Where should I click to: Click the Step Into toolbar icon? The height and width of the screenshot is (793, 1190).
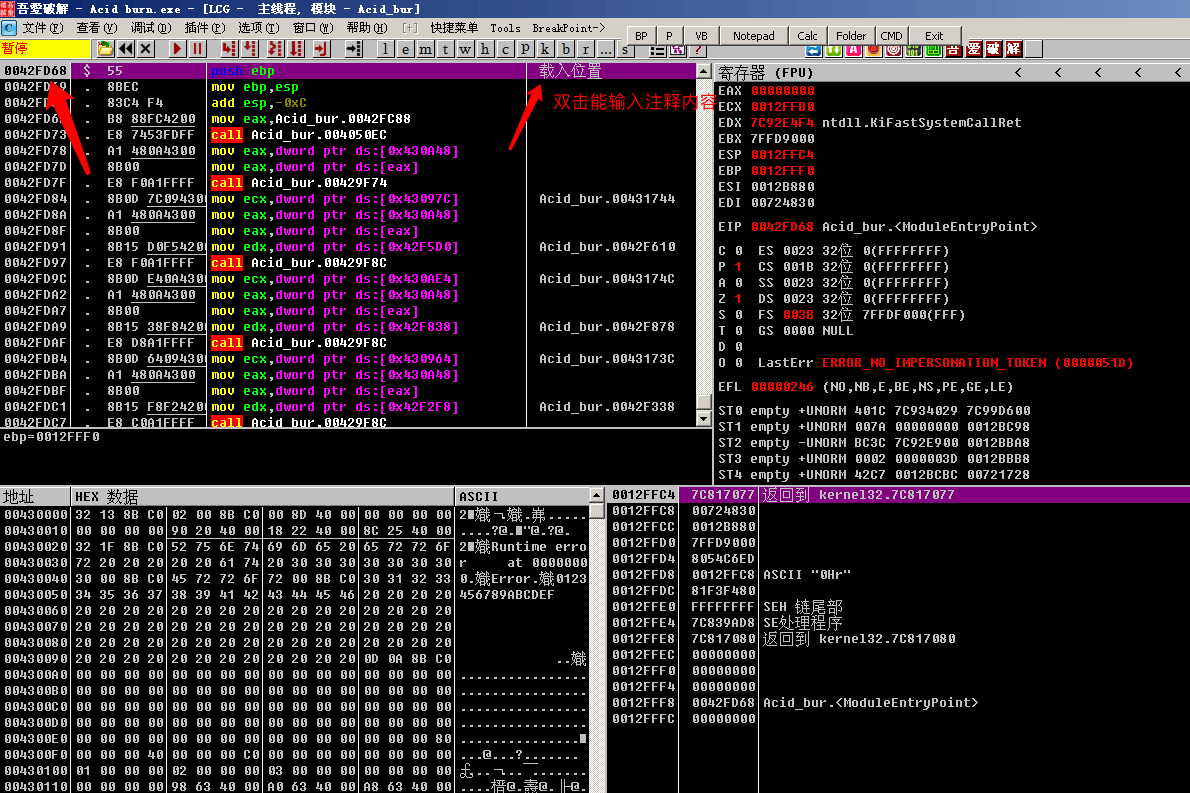coord(229,49)
